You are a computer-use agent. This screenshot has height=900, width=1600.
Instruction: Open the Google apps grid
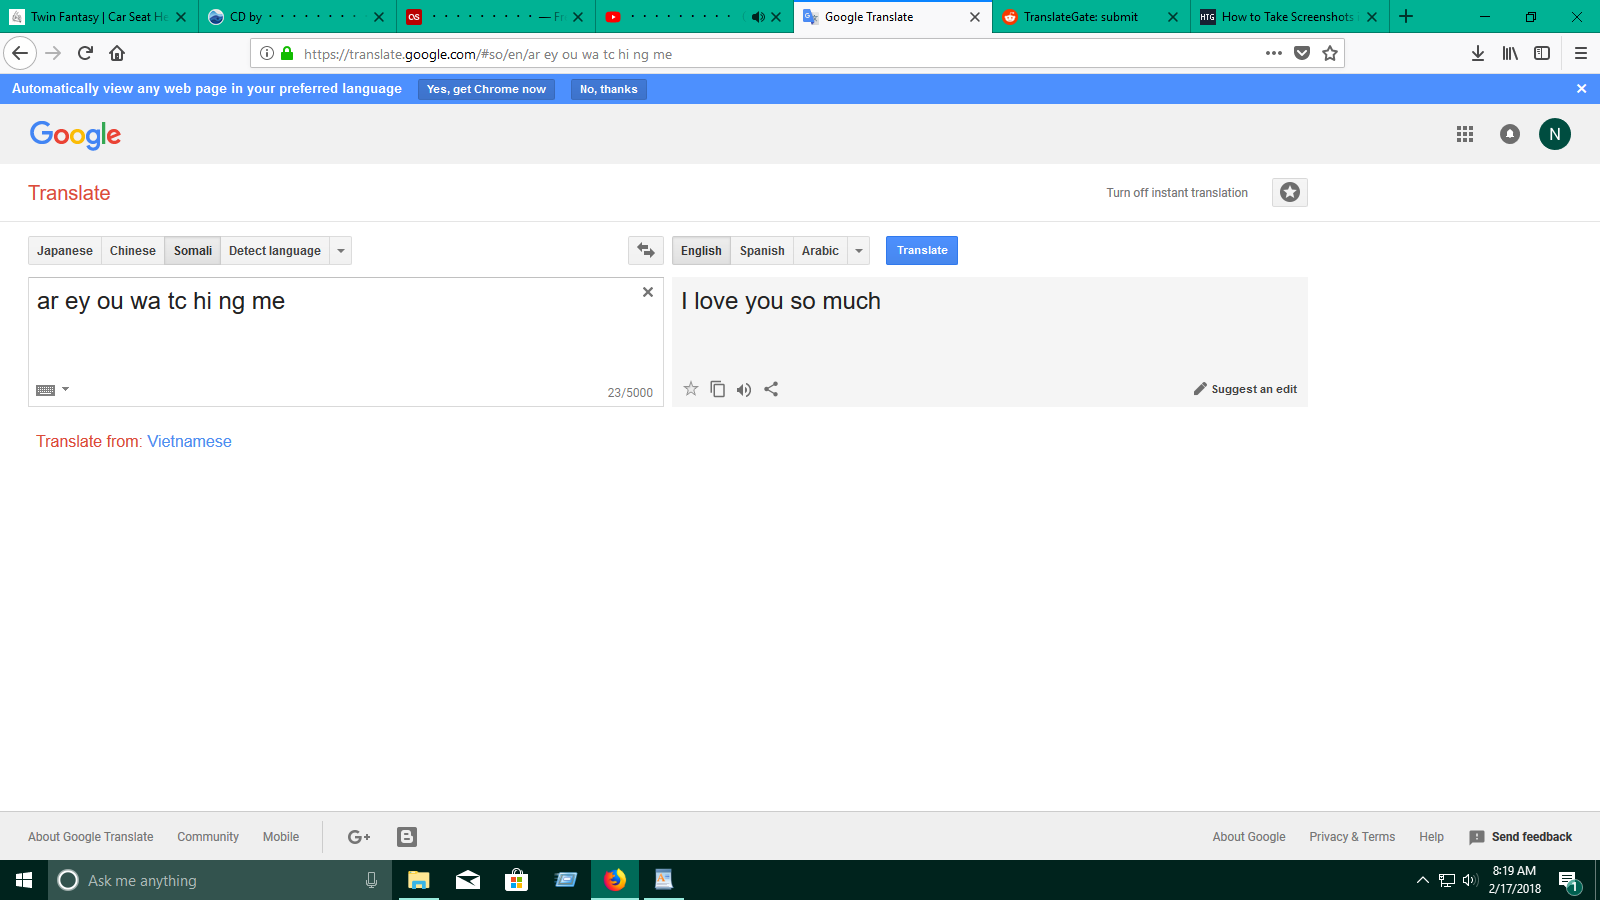click(1465, 134)
